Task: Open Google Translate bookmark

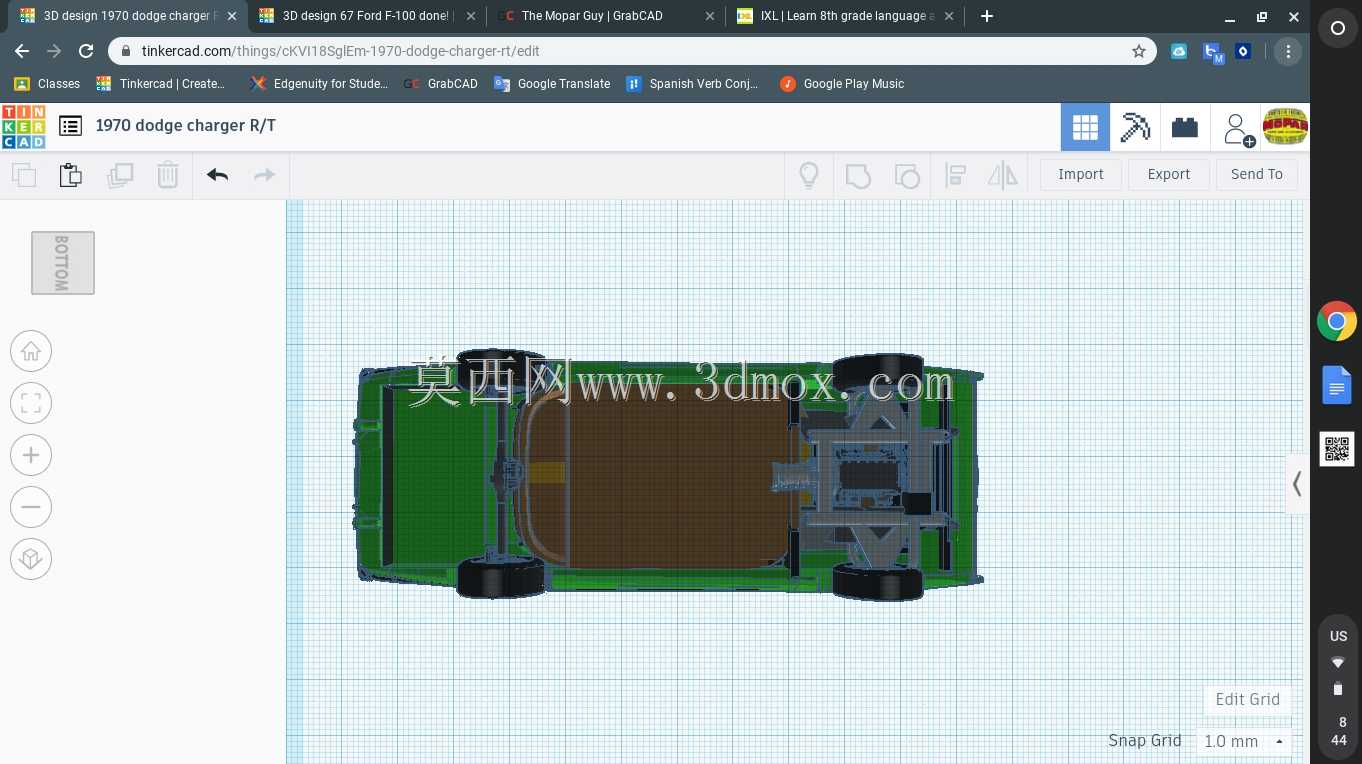Action: point(552,84)
